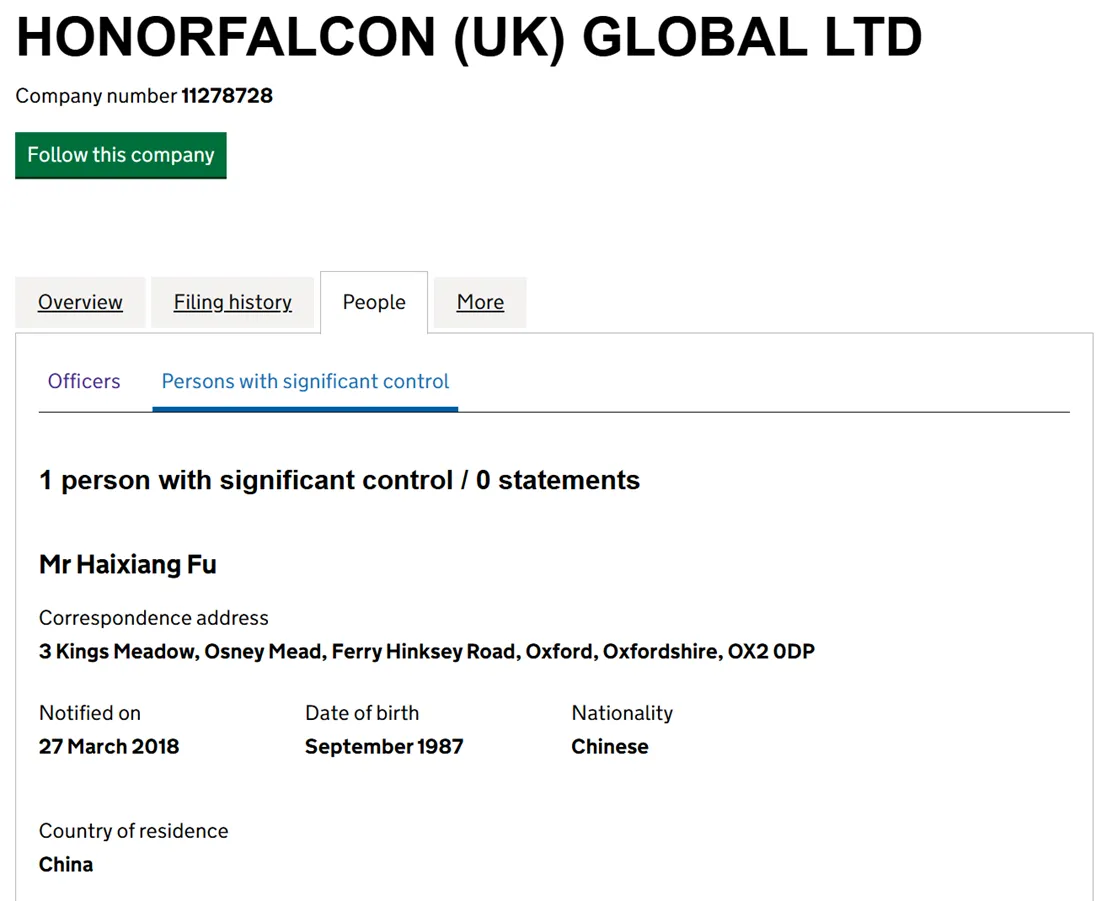This screenshot has width=1107, height=901.
Task: Click the name Mr Haixiang Fu
Action: tap(128, 565)
